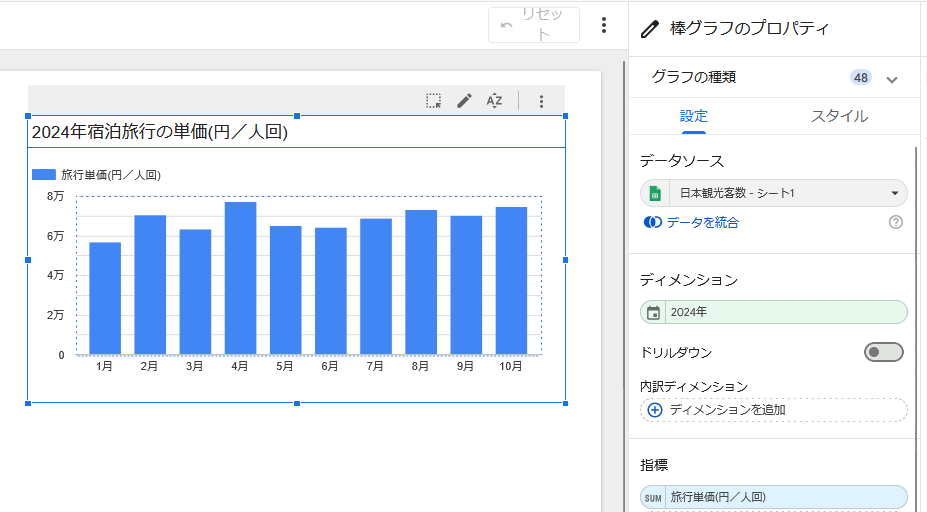
Task: Open the AZ sort icon on chart
Action: 494,101
